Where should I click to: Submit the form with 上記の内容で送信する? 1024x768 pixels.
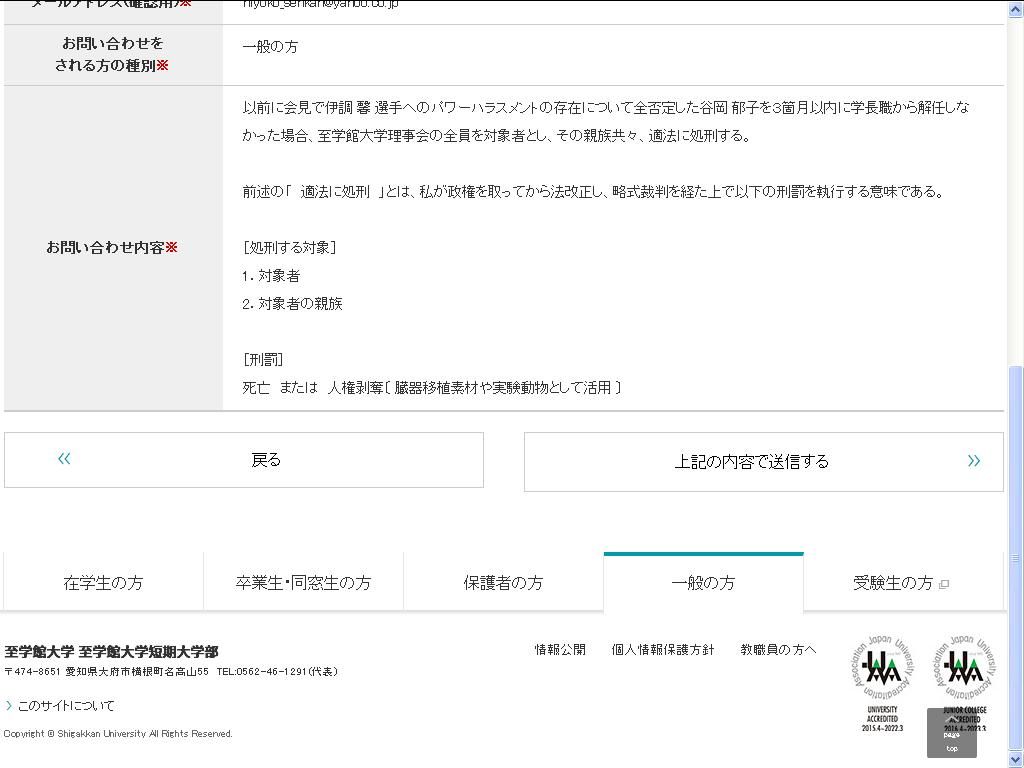pyautogui.click(x=763, y=462)
